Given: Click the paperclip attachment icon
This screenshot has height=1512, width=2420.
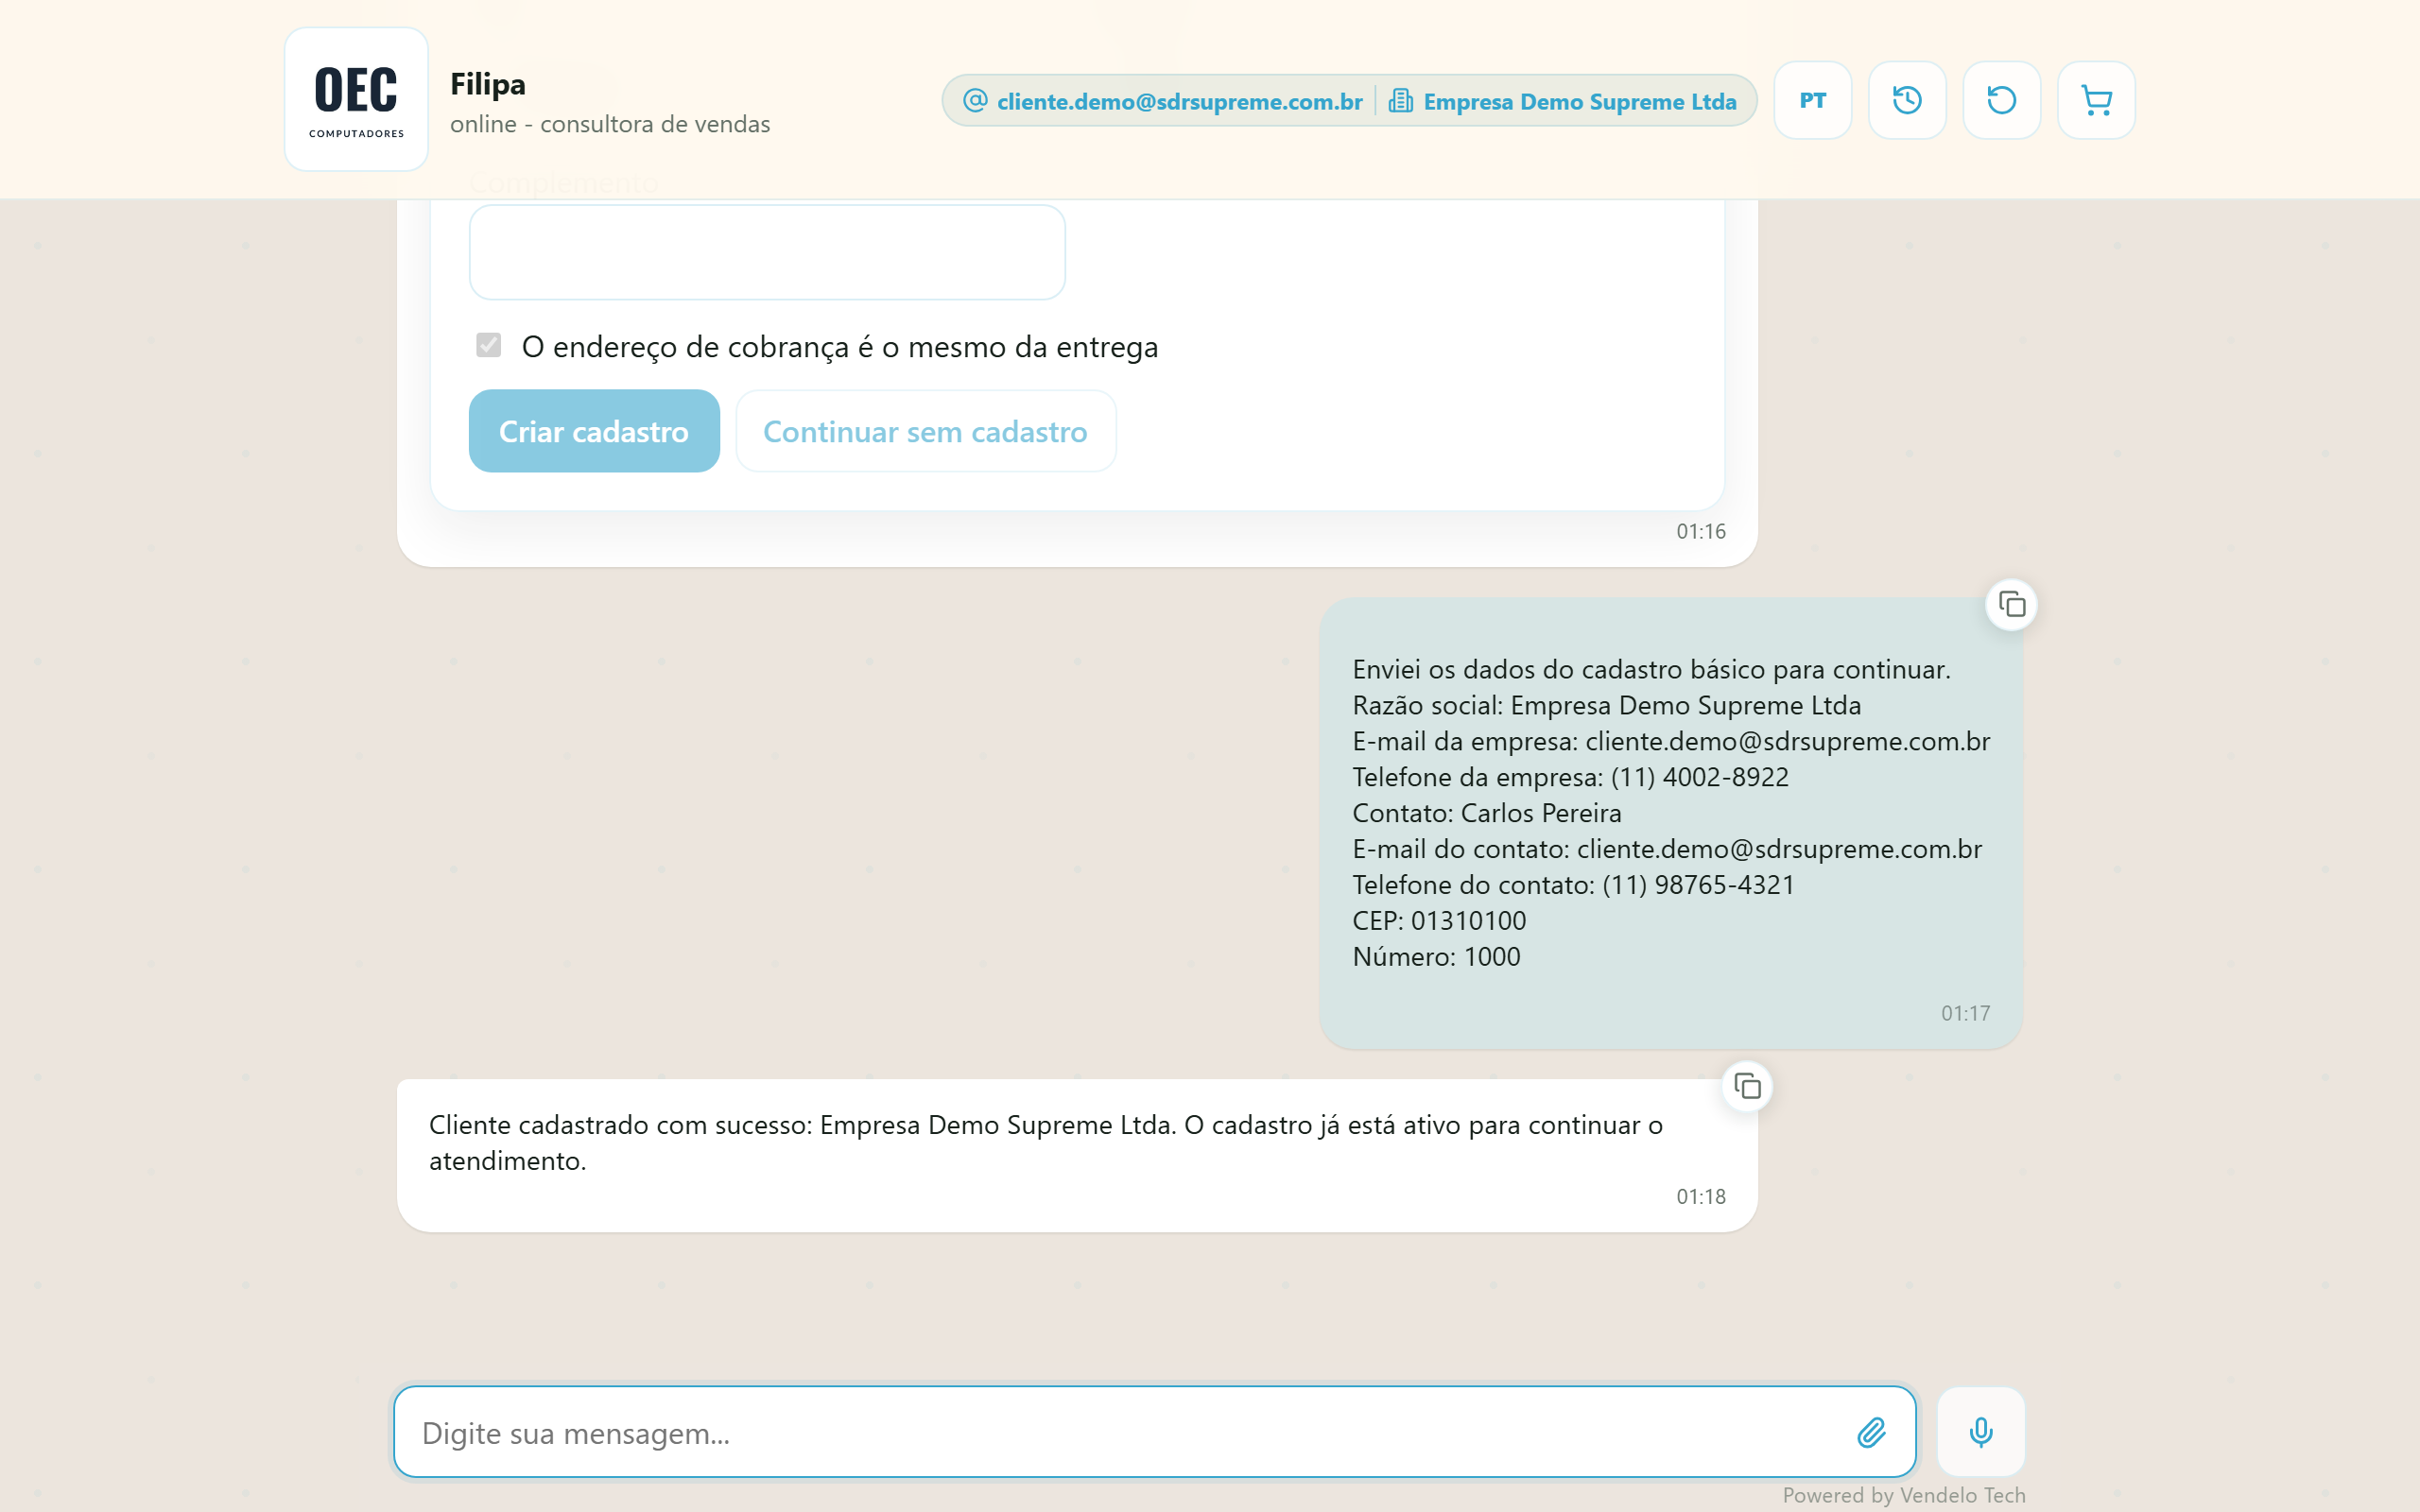Looking at the screenshot, I should click(x=1871, y=1432).
